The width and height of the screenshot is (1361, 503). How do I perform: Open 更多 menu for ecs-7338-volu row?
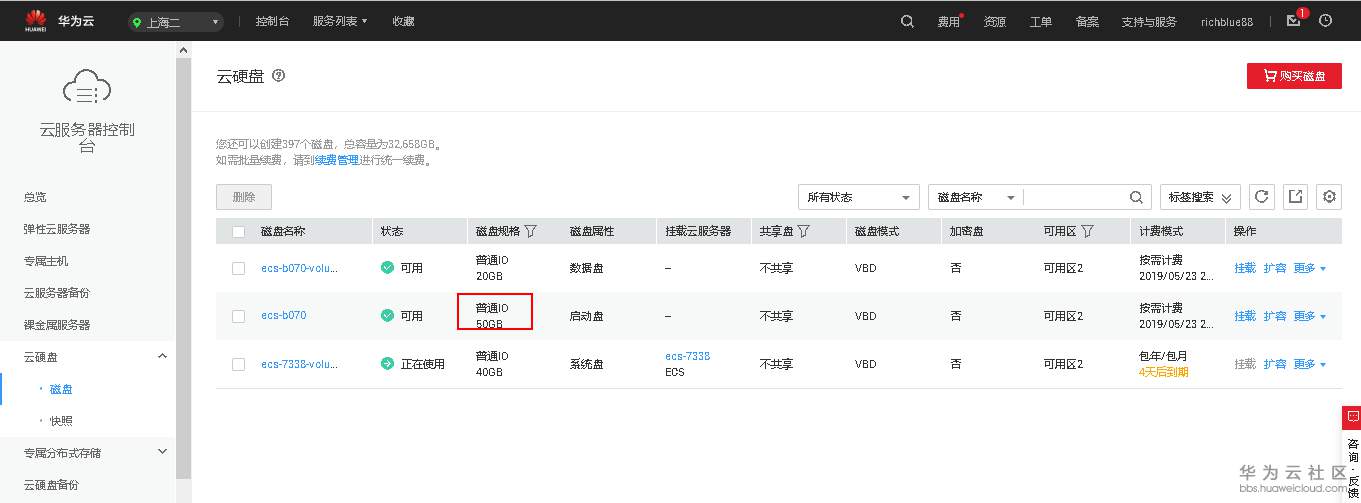(1309, 364)
